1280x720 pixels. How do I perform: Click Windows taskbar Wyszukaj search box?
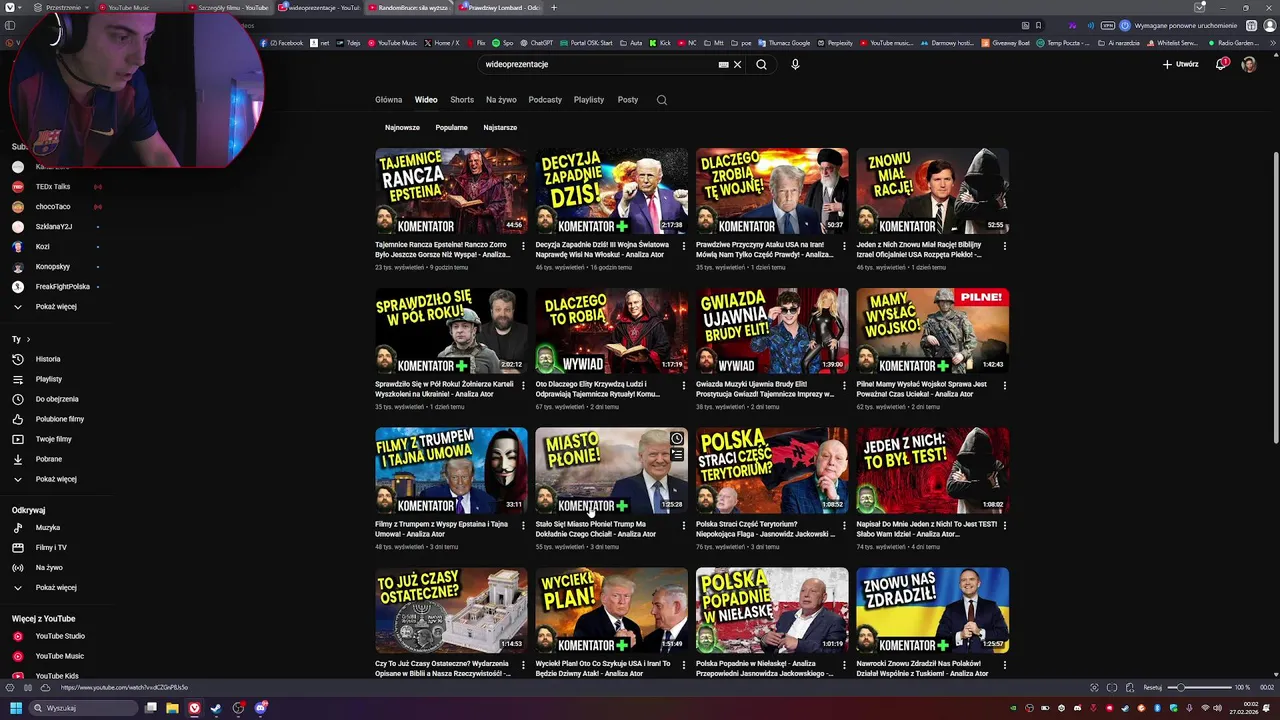(82, 708)
